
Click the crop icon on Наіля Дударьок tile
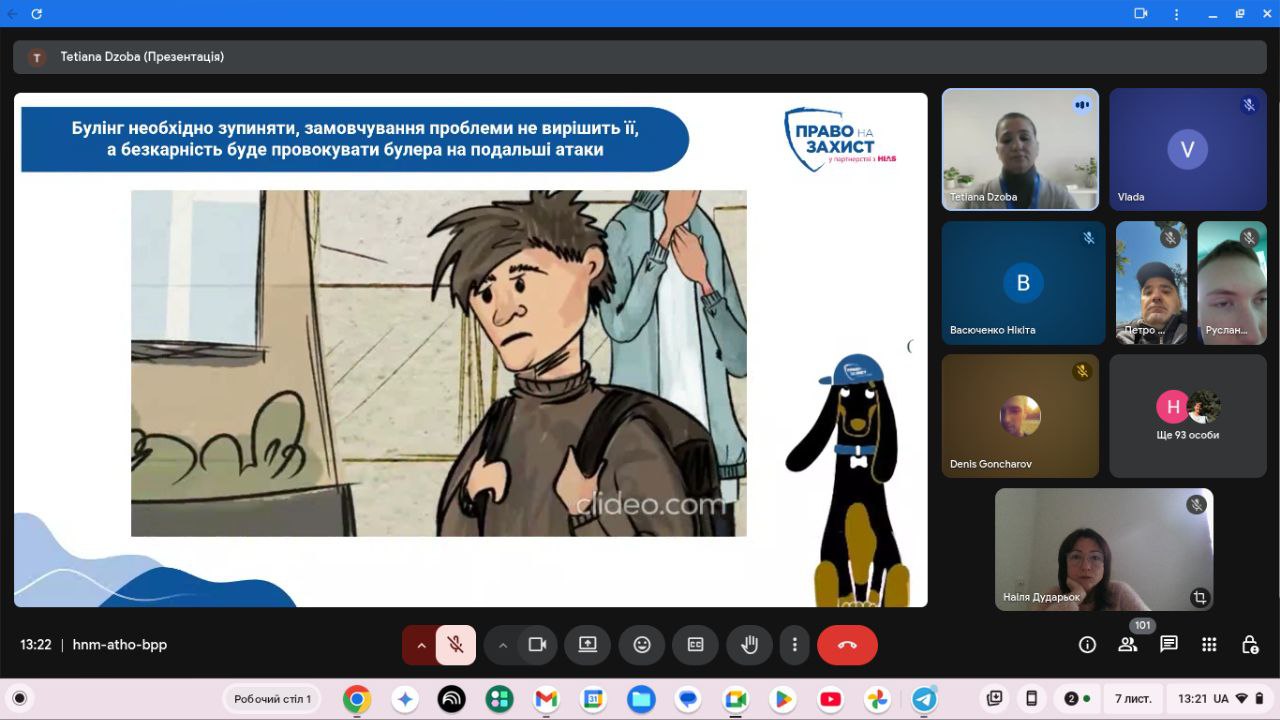click(1199, 597)
